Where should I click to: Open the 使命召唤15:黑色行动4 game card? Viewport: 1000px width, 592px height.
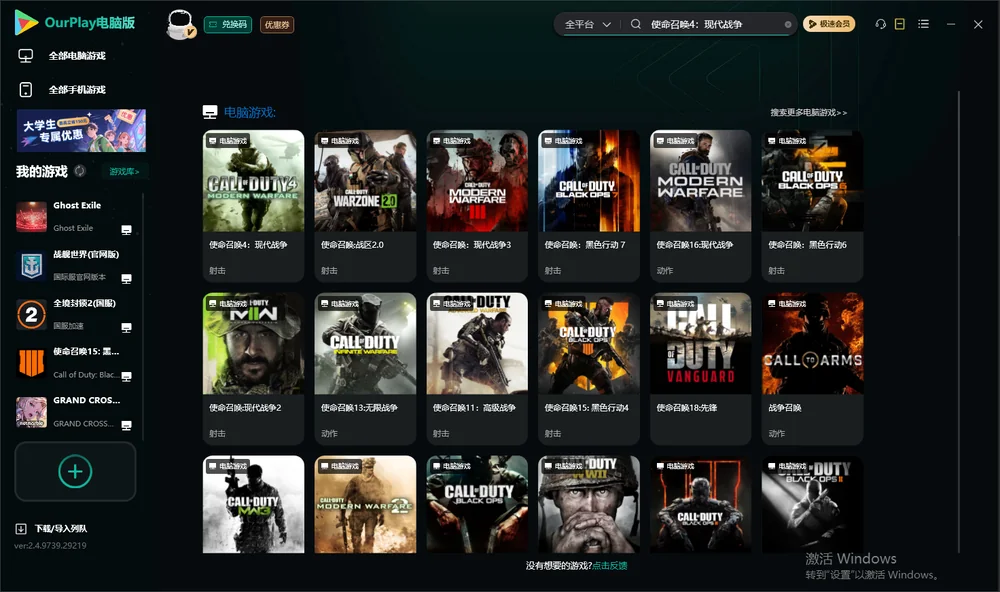[x=589, y=368]
